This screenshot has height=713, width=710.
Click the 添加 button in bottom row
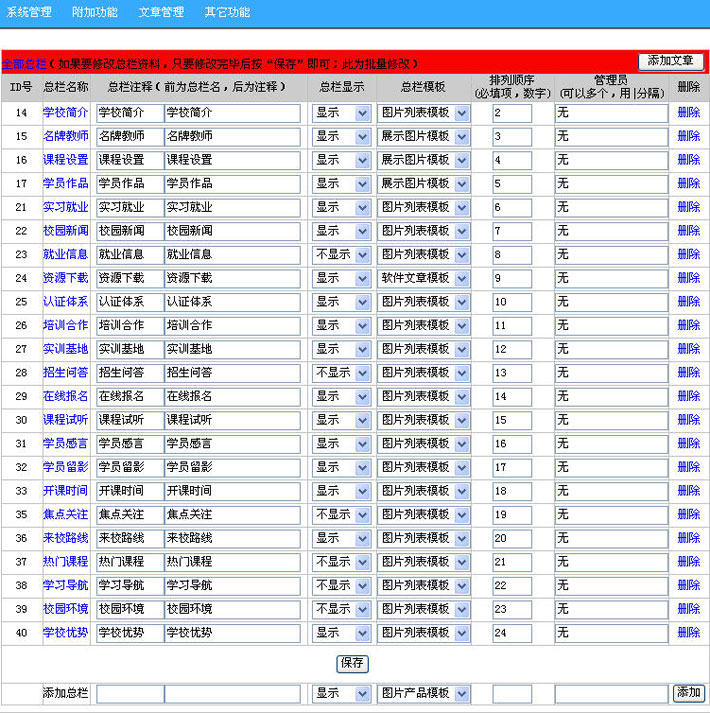point(689,693)
